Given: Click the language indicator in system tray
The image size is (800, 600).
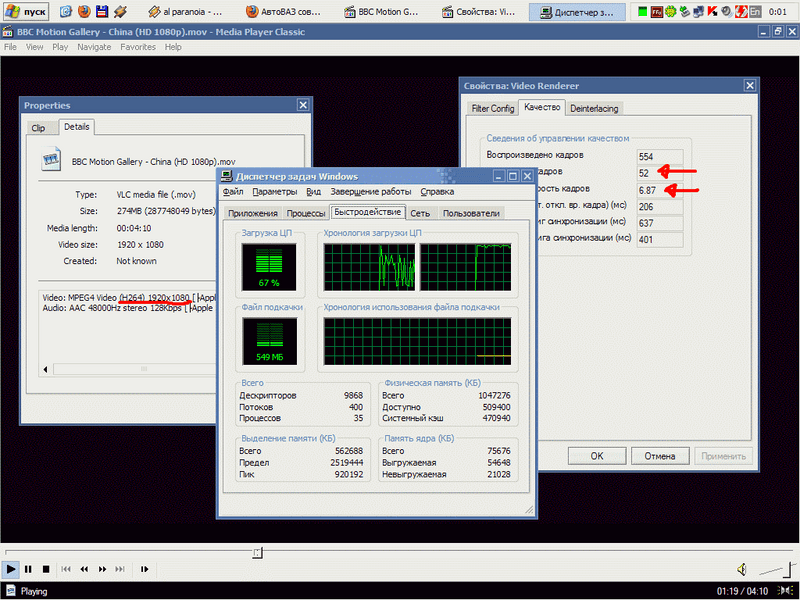Looking at the screenshot, I should tap(757, 12).
